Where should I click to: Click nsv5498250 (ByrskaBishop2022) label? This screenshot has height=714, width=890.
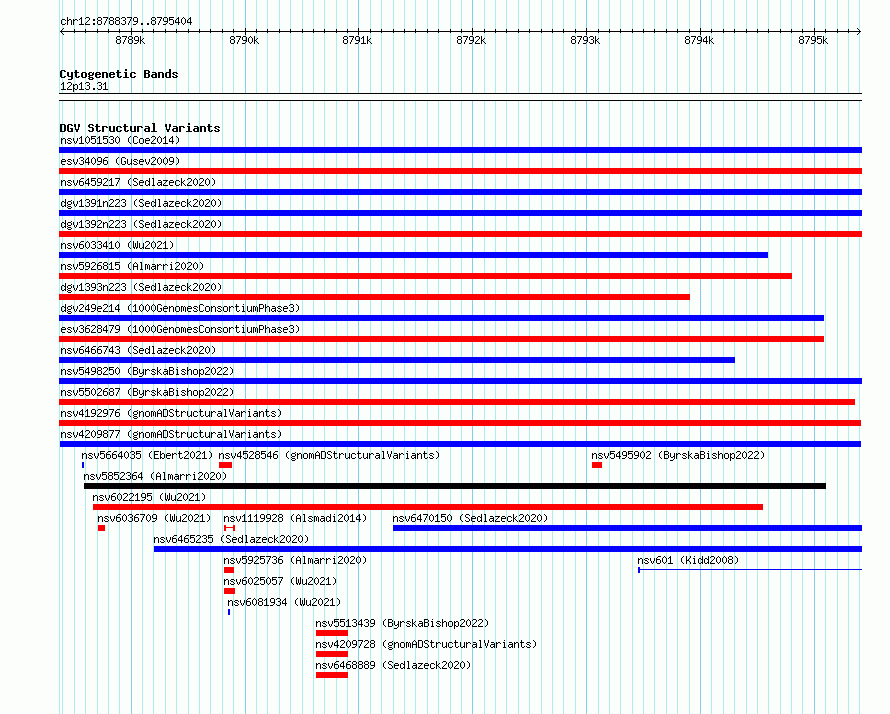tap(147, 371)
